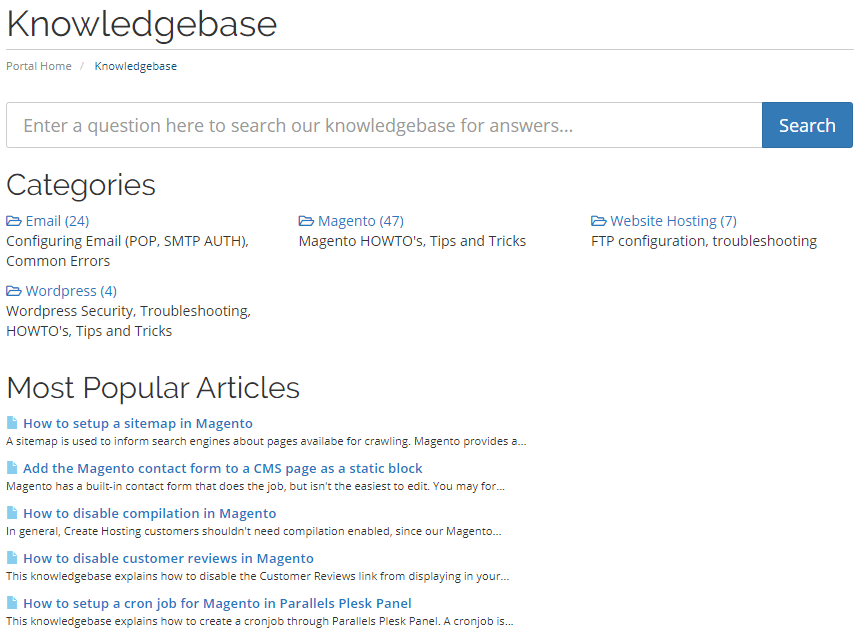Click document icon beside disable compilation article

12,513
